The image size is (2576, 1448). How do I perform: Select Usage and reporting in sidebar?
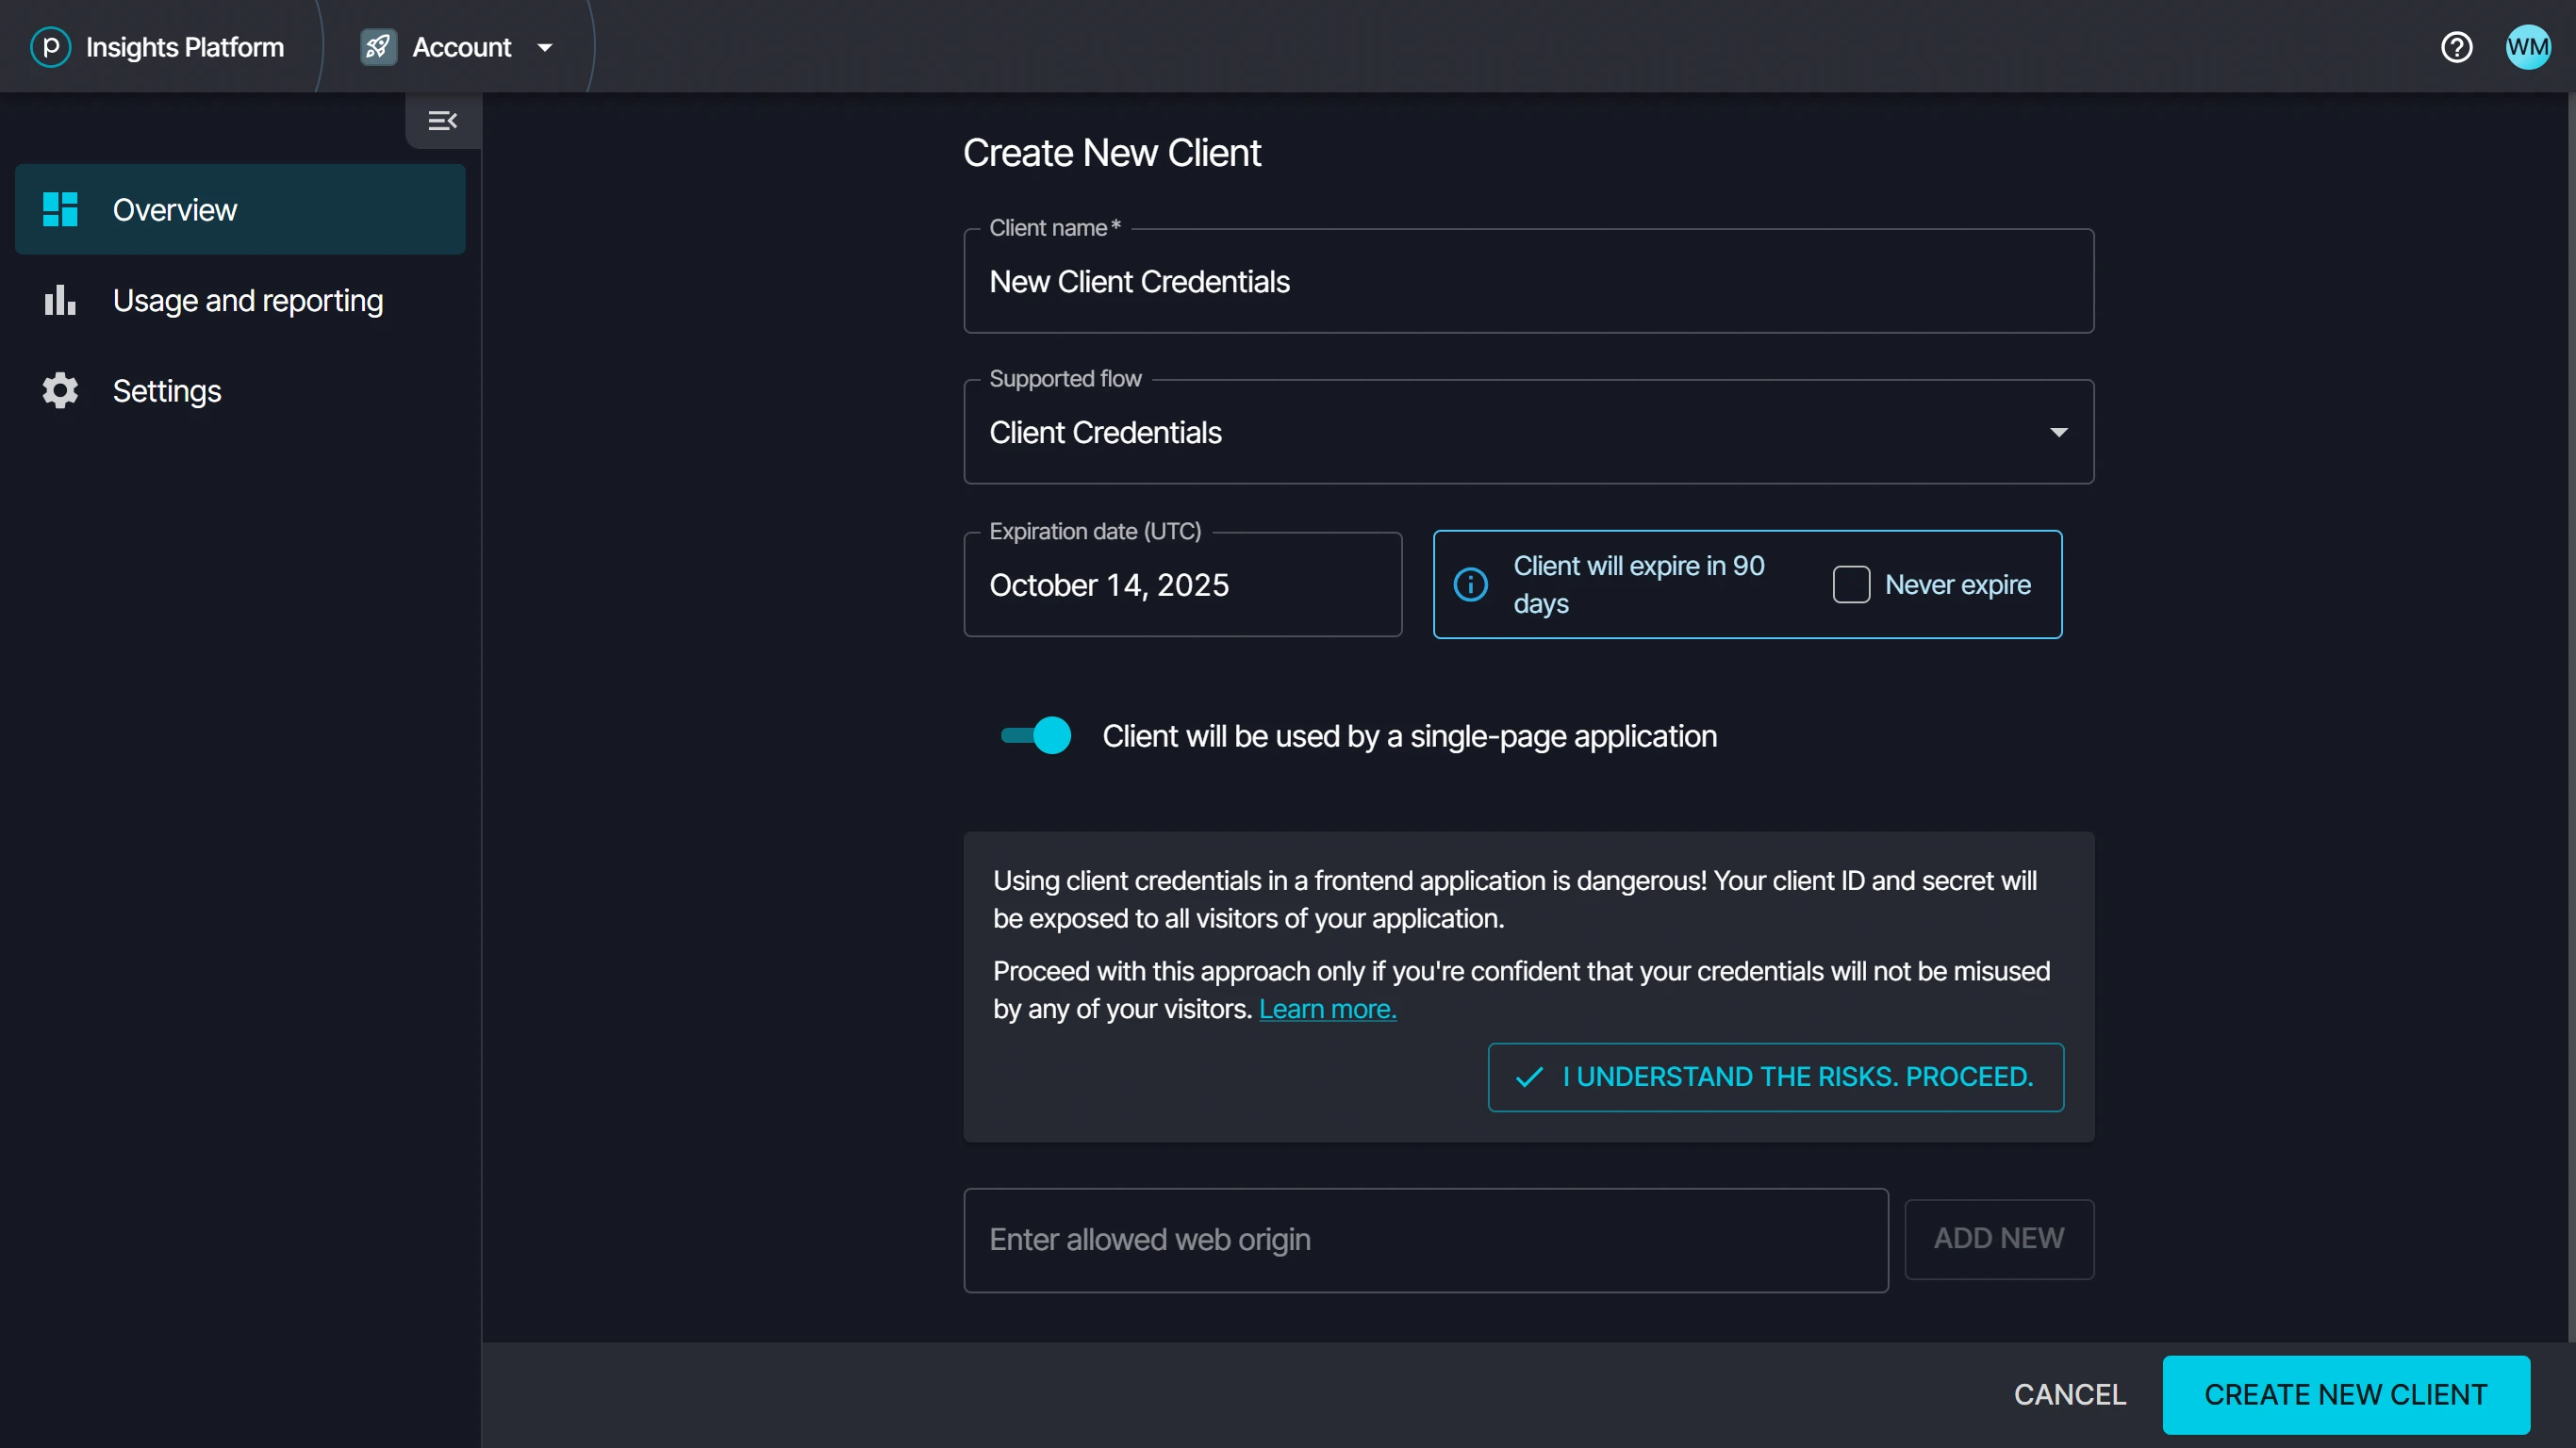click(247, 299)
